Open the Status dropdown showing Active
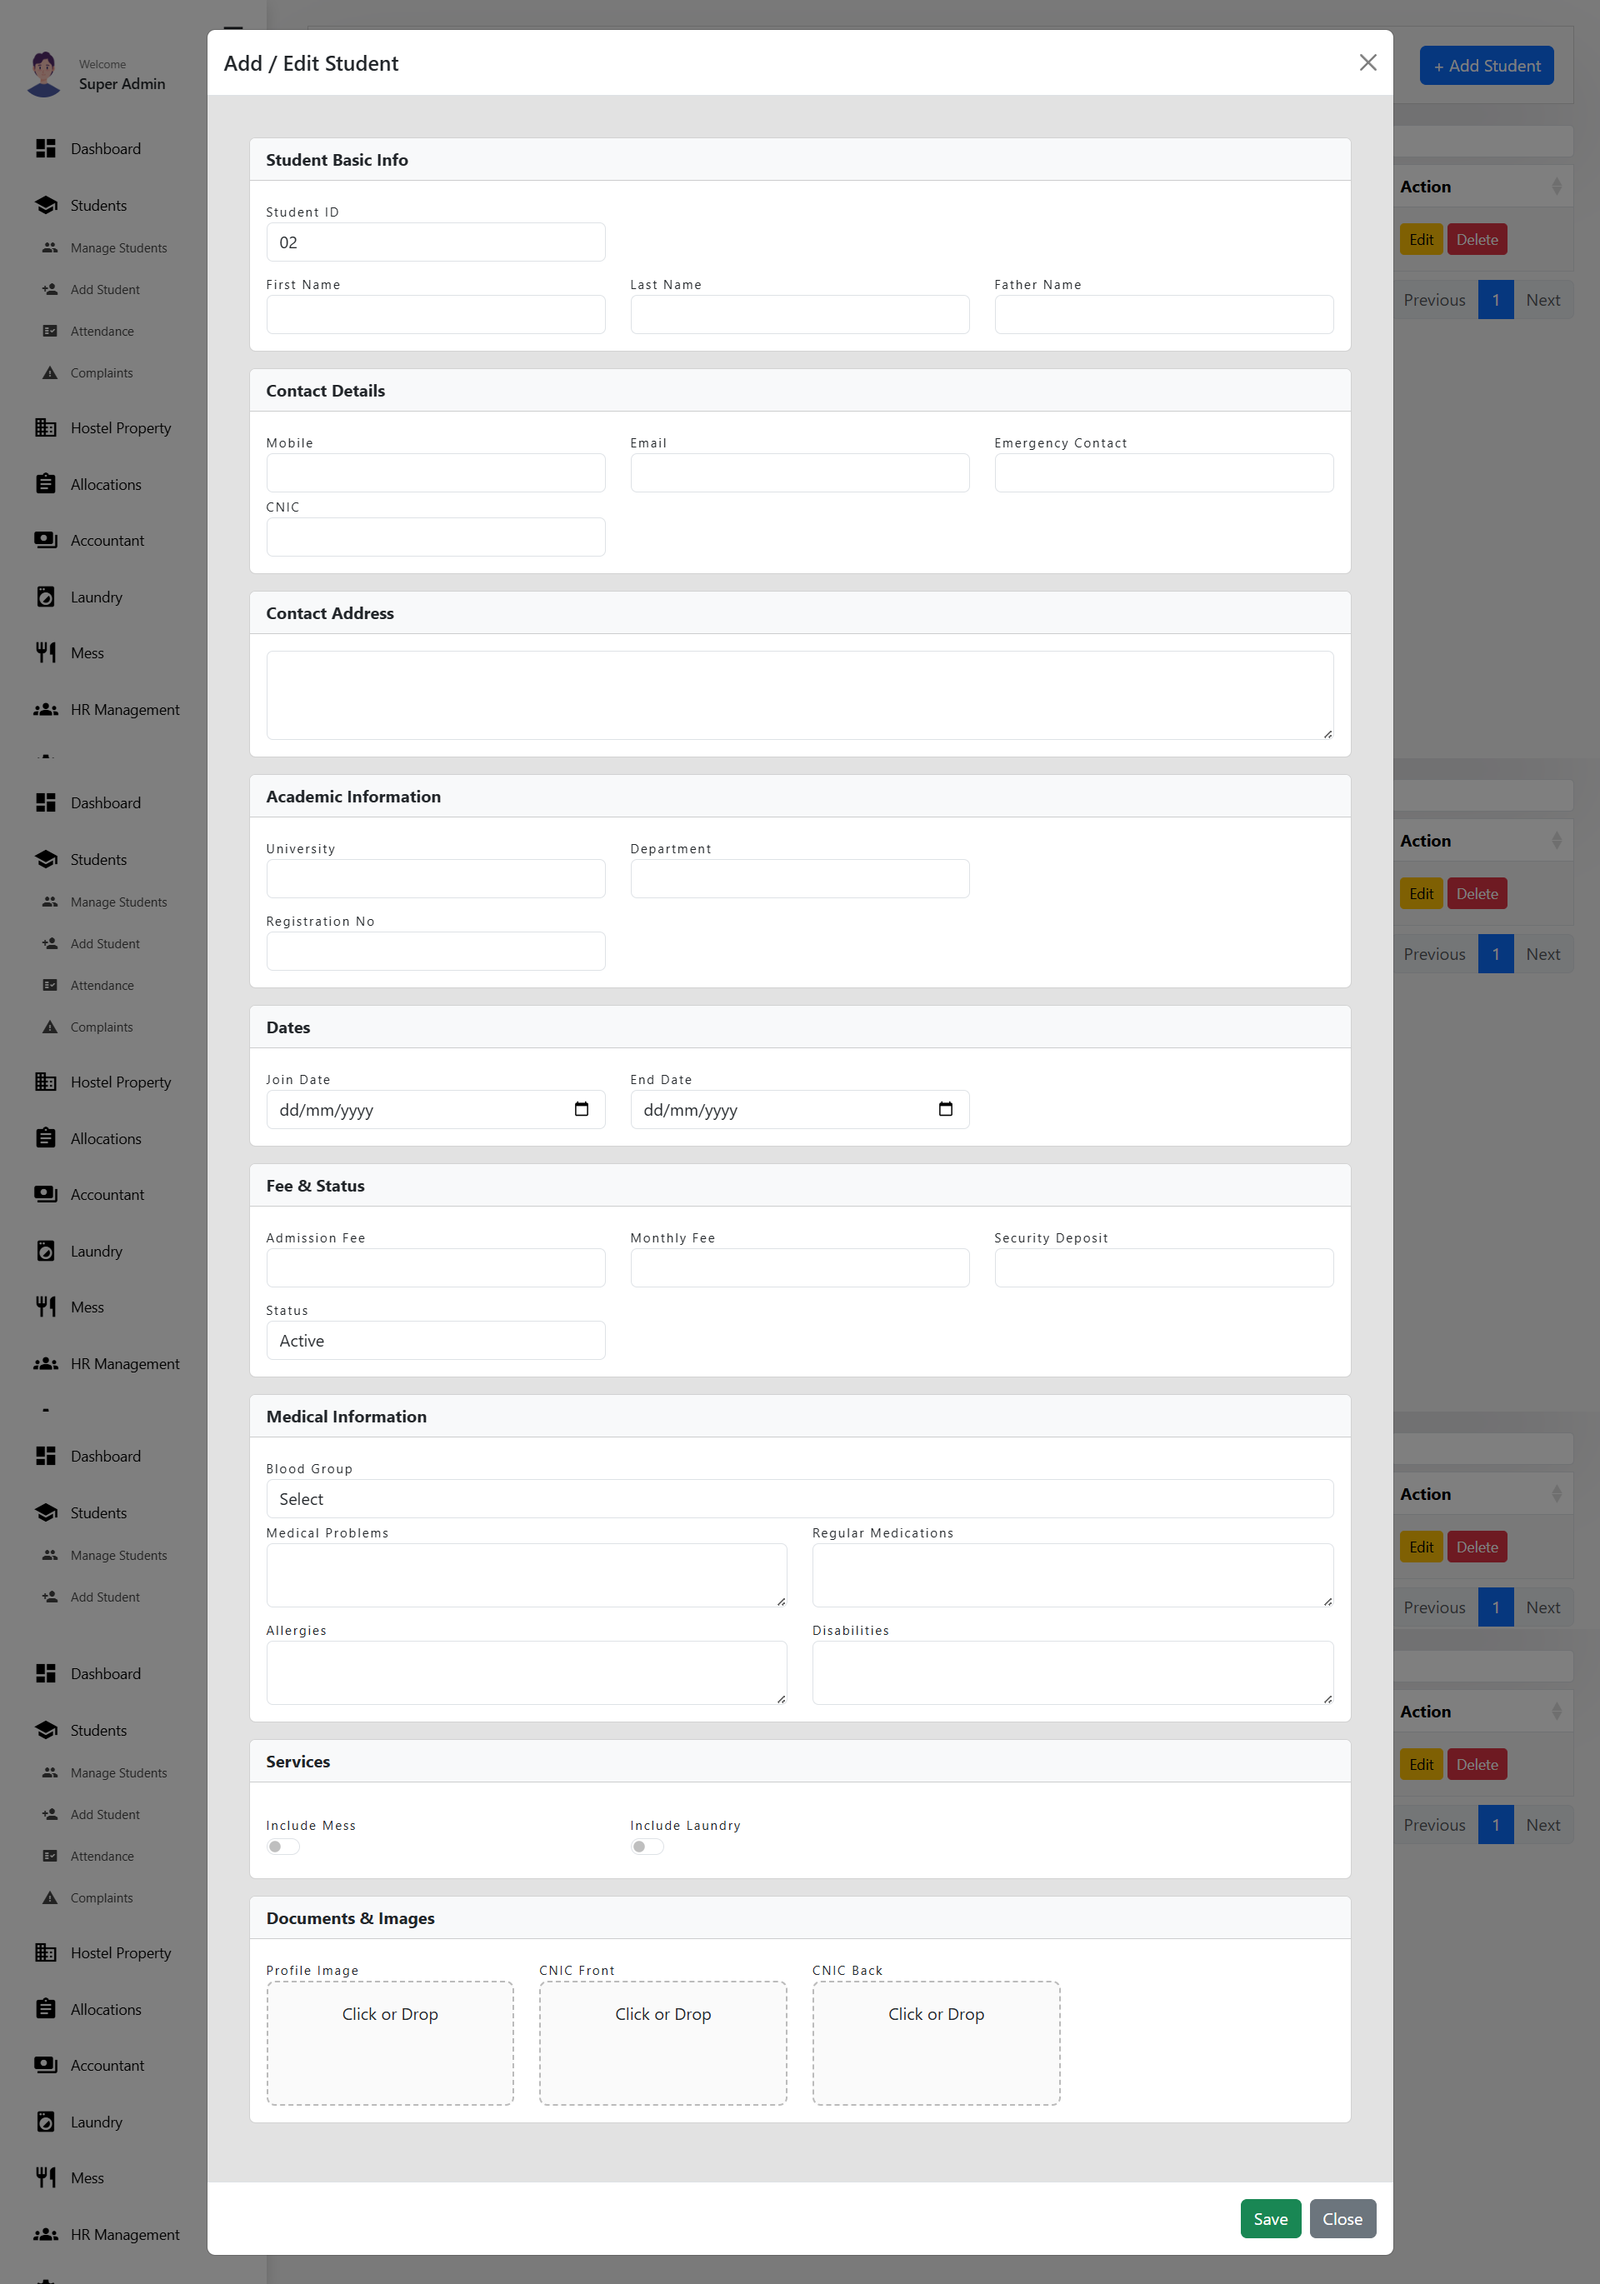The image size is (1600, 2284). (x=436, y=1340)
